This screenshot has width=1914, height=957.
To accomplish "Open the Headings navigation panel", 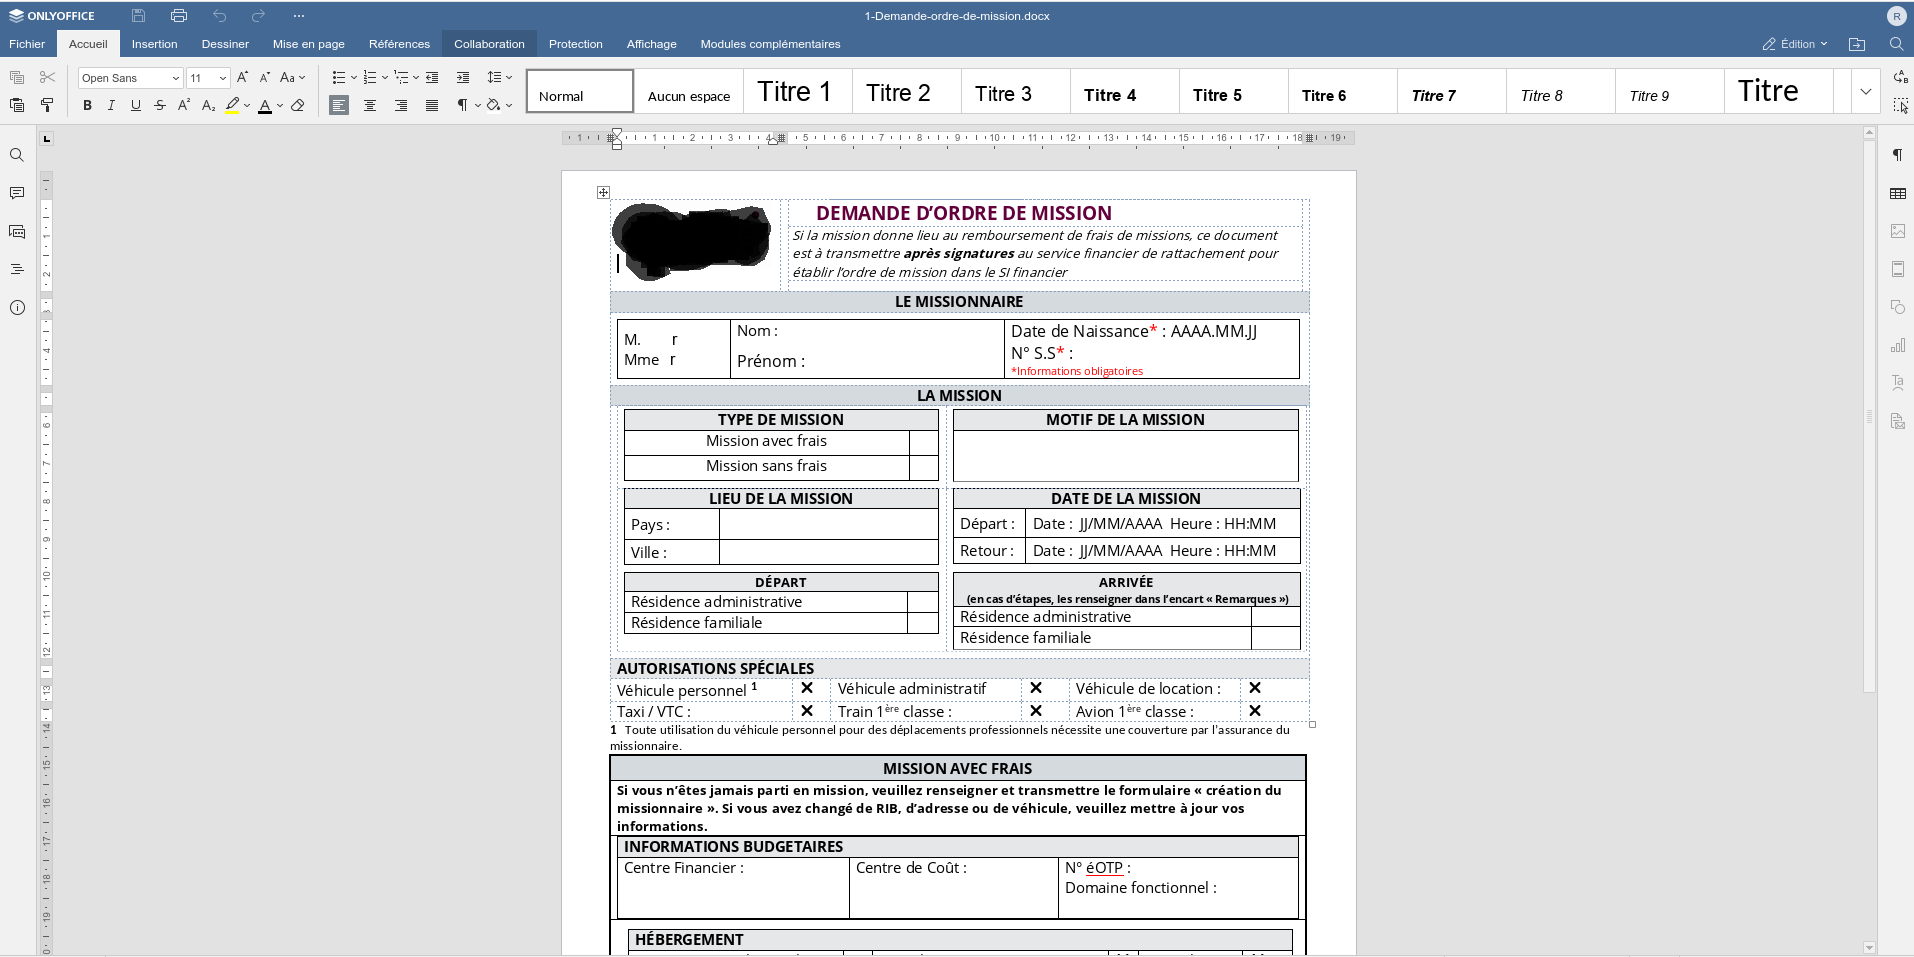I will (17, 269).
